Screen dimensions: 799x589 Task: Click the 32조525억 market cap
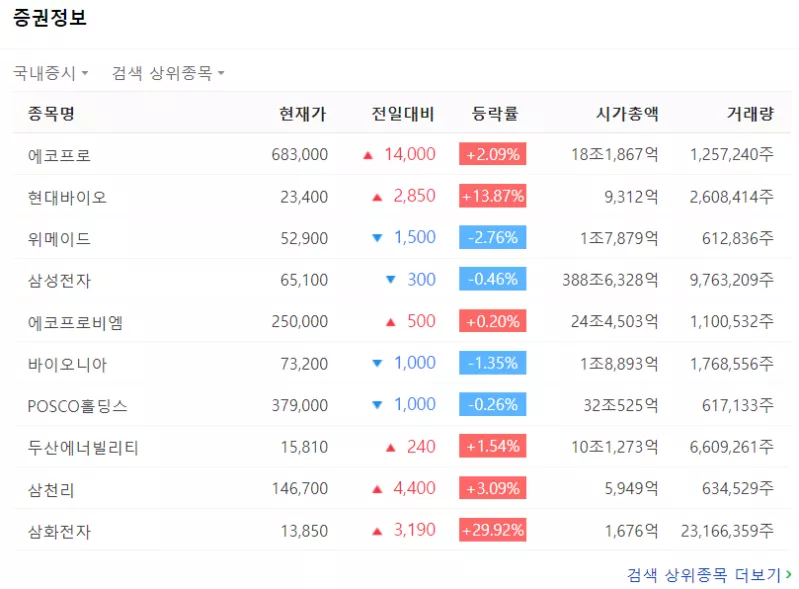621,405
